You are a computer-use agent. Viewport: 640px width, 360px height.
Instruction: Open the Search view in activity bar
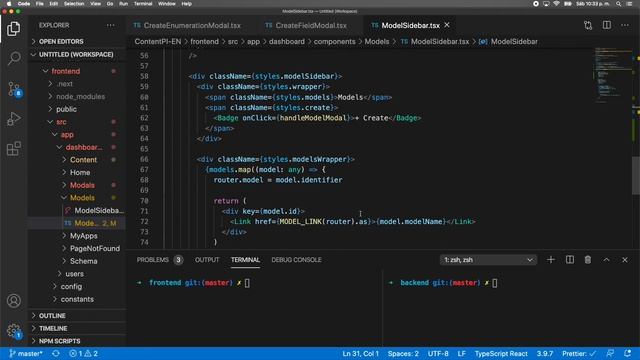13,58
